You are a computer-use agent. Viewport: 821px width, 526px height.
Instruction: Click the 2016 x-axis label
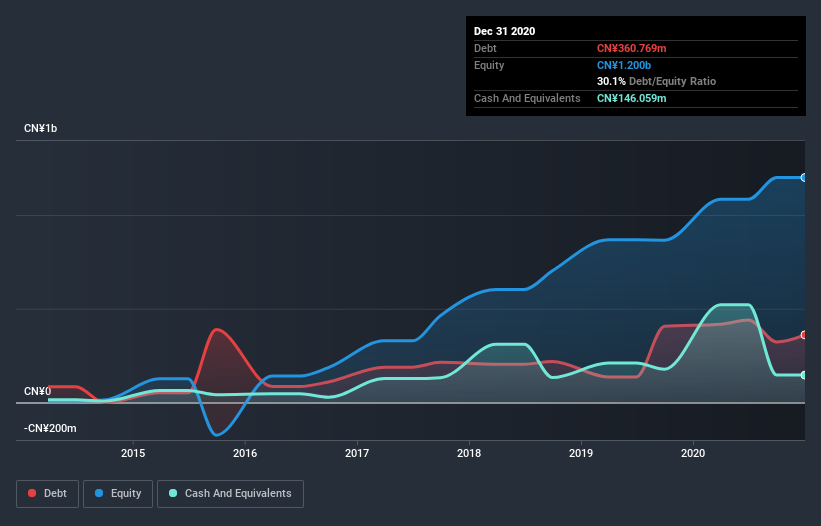tap(245, 453)
